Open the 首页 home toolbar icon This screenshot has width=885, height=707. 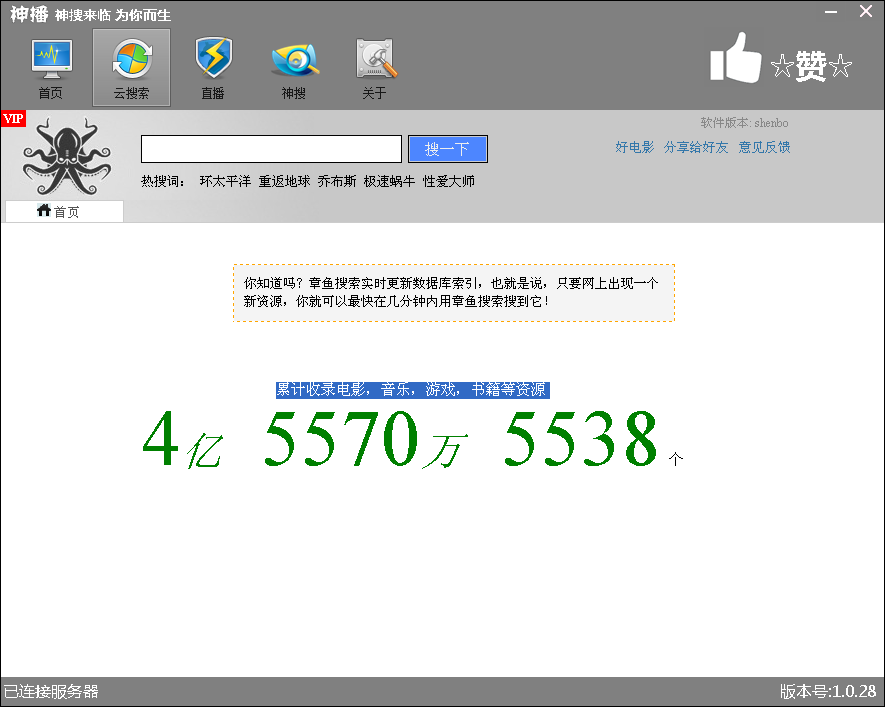50,68
